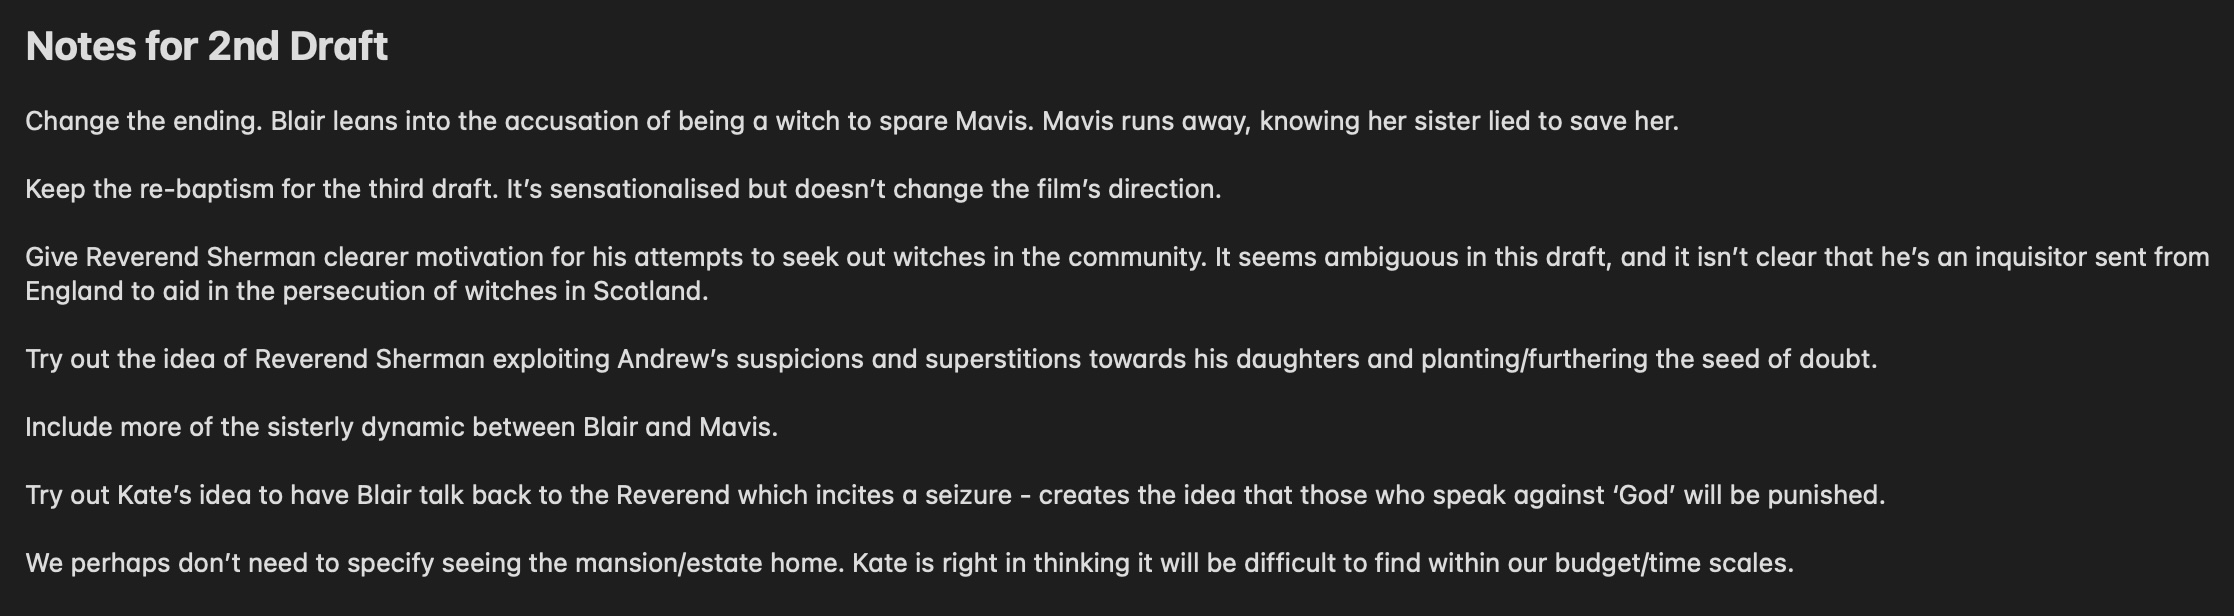Click the 're-baptism' paragraph line
2234x616 pixels.
click(x=623, y=189)
